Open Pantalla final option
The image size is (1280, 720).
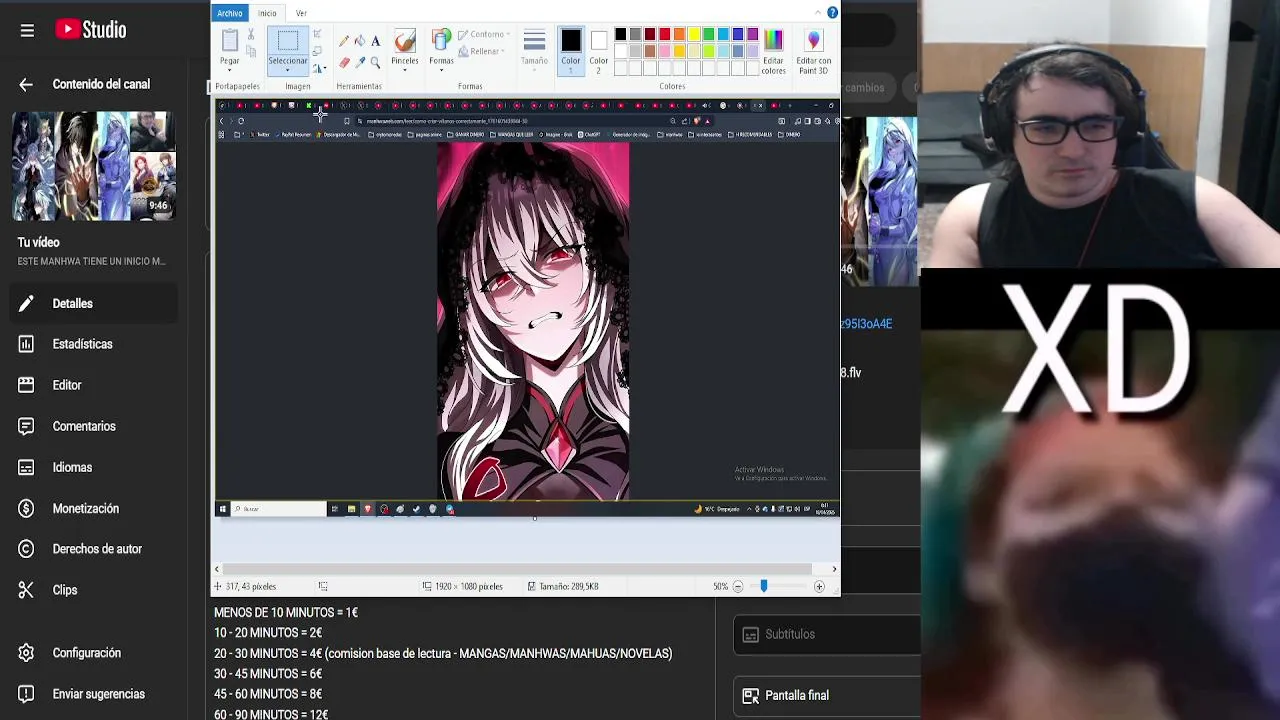(827, 695)
